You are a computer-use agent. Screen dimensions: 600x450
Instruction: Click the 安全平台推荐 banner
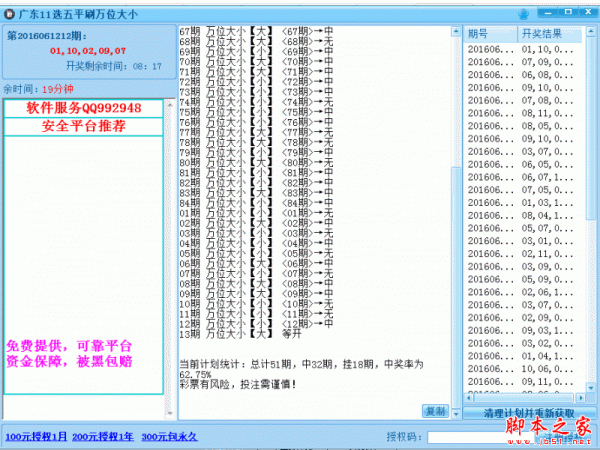coord(83,126)
